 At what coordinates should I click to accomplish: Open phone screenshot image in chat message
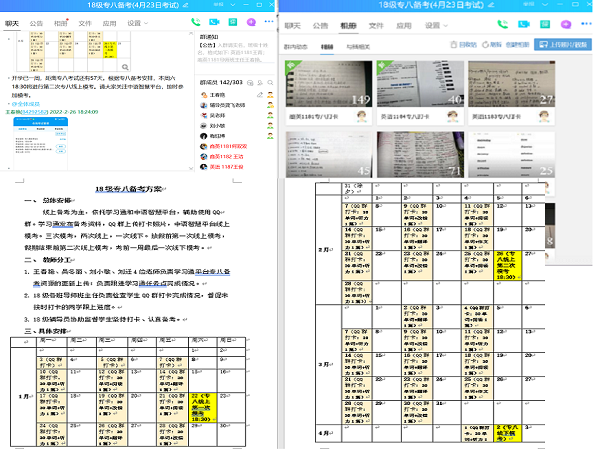(41, 143)
